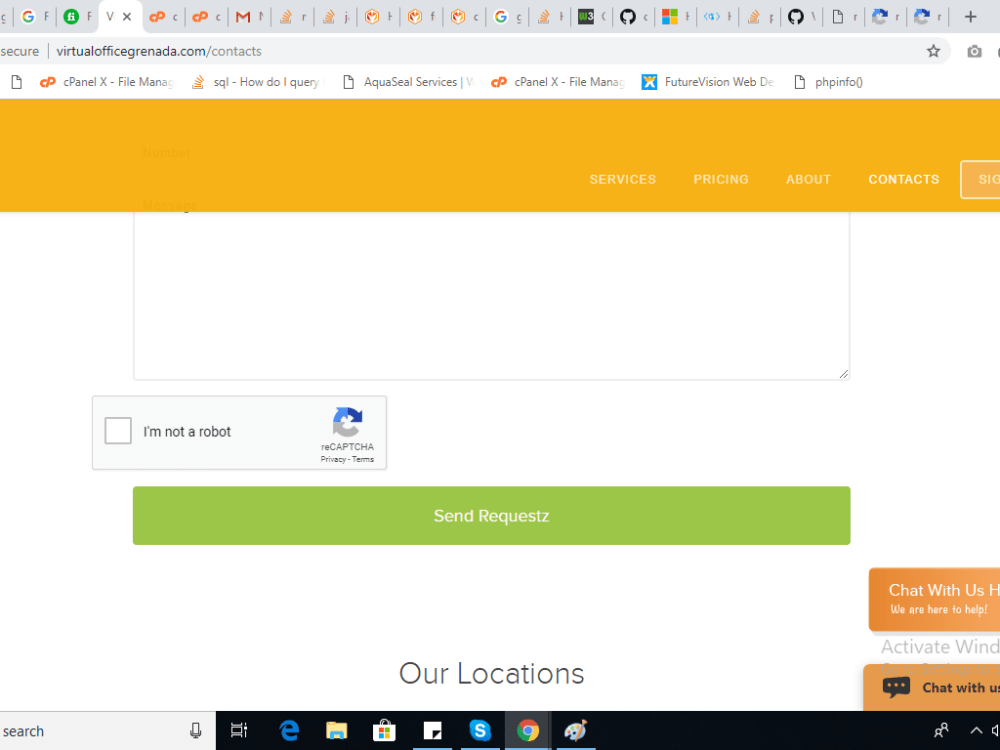
Task: Click the Chat with us speech-bubble button
Action: click(932, 688)
